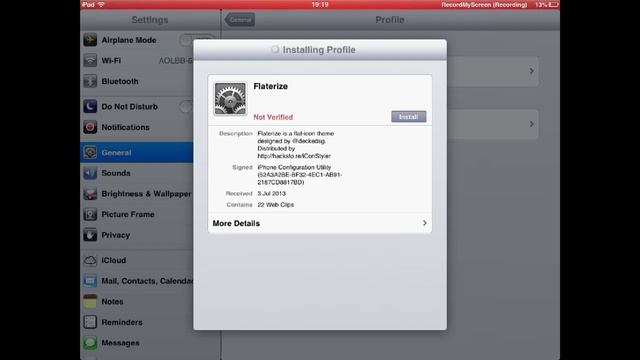Open second Profile row chevron behind dialog

(x=531, y=124)
